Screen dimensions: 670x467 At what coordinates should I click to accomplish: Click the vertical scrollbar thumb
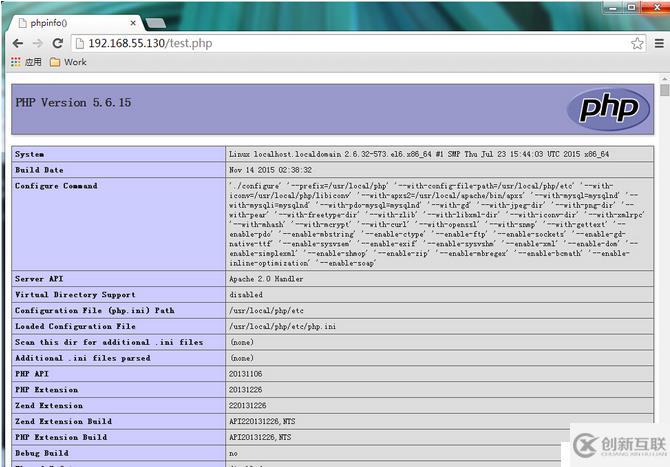tap(664, 91)
